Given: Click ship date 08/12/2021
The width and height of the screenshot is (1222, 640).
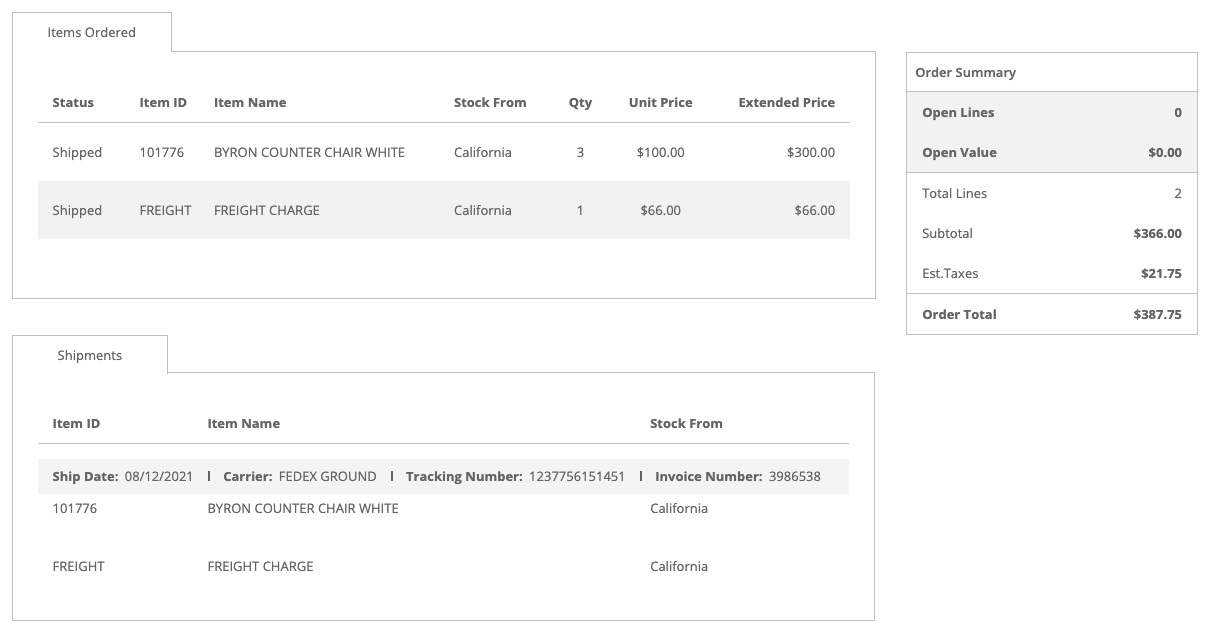Looking at the screenshot, I should [x=159, y=477].
